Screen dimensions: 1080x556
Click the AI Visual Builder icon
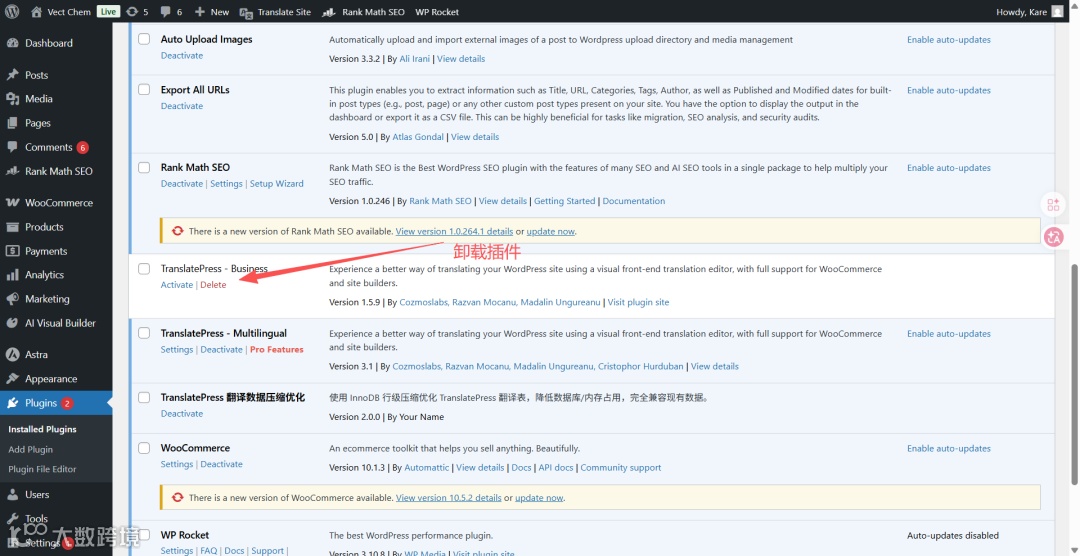pyautogui.click(x=12, y=322)
